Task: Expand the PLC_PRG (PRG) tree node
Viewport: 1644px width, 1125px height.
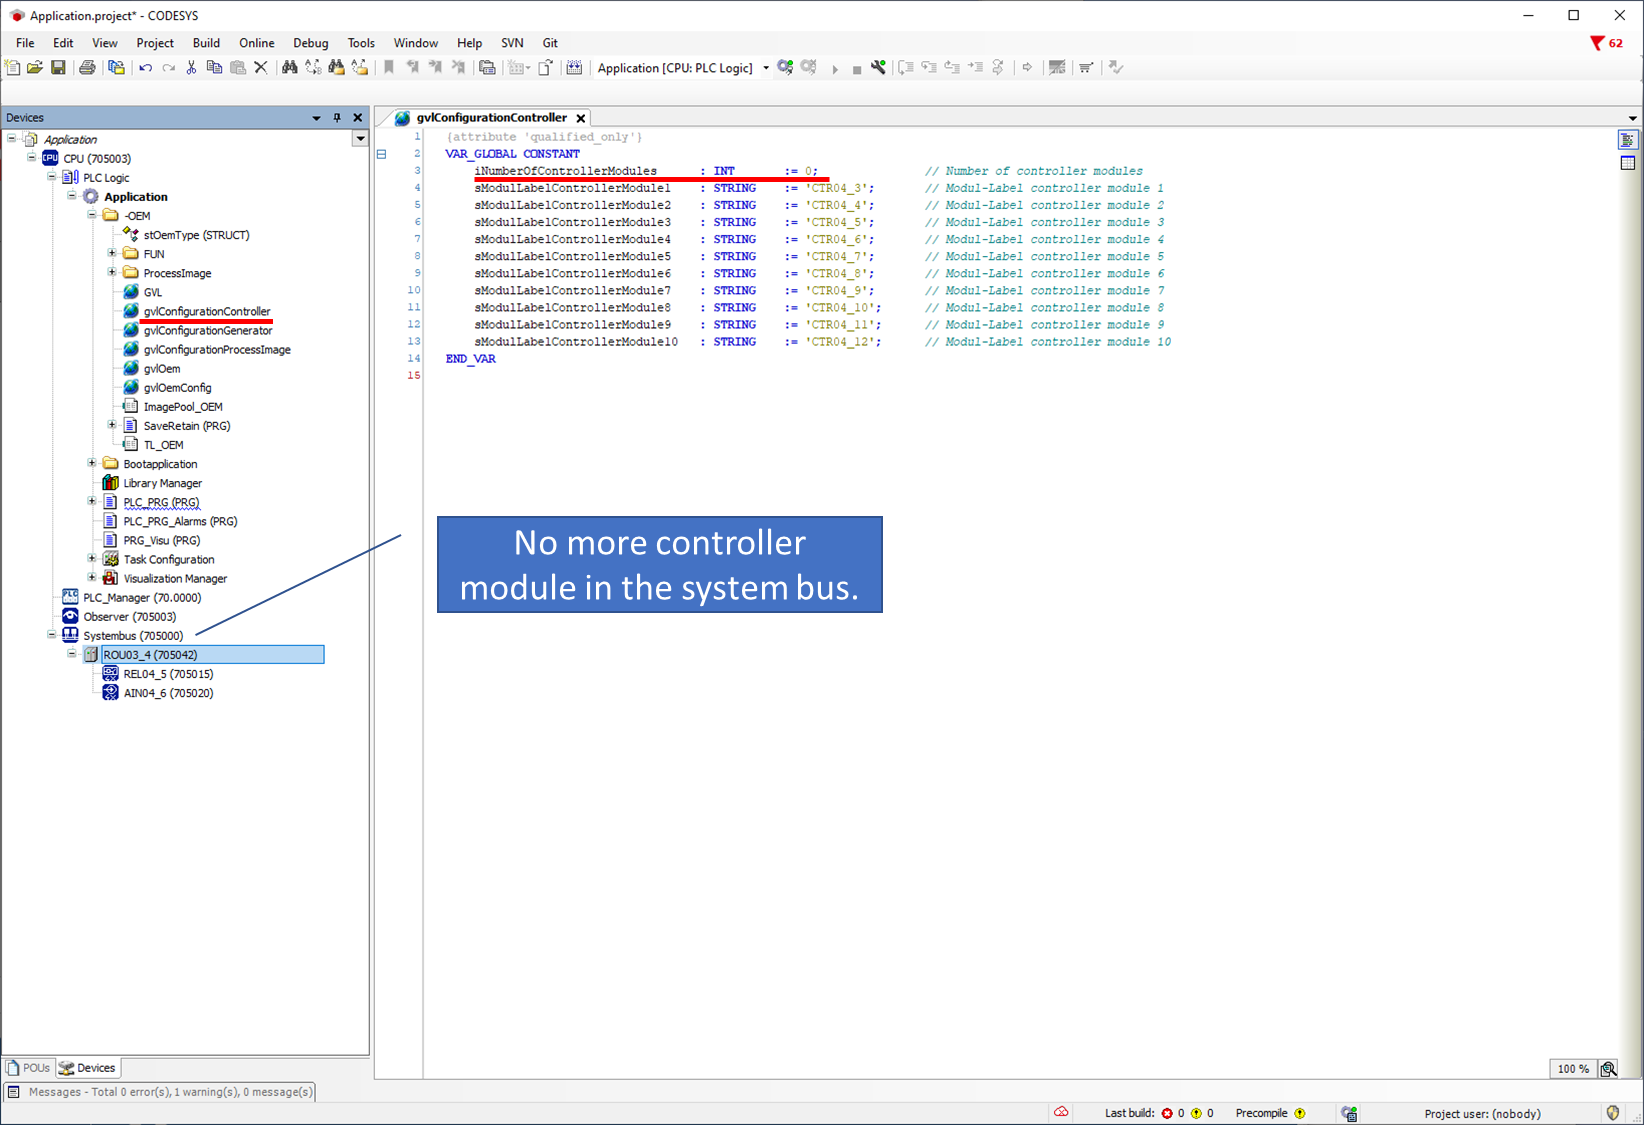Action: point(92,502)
